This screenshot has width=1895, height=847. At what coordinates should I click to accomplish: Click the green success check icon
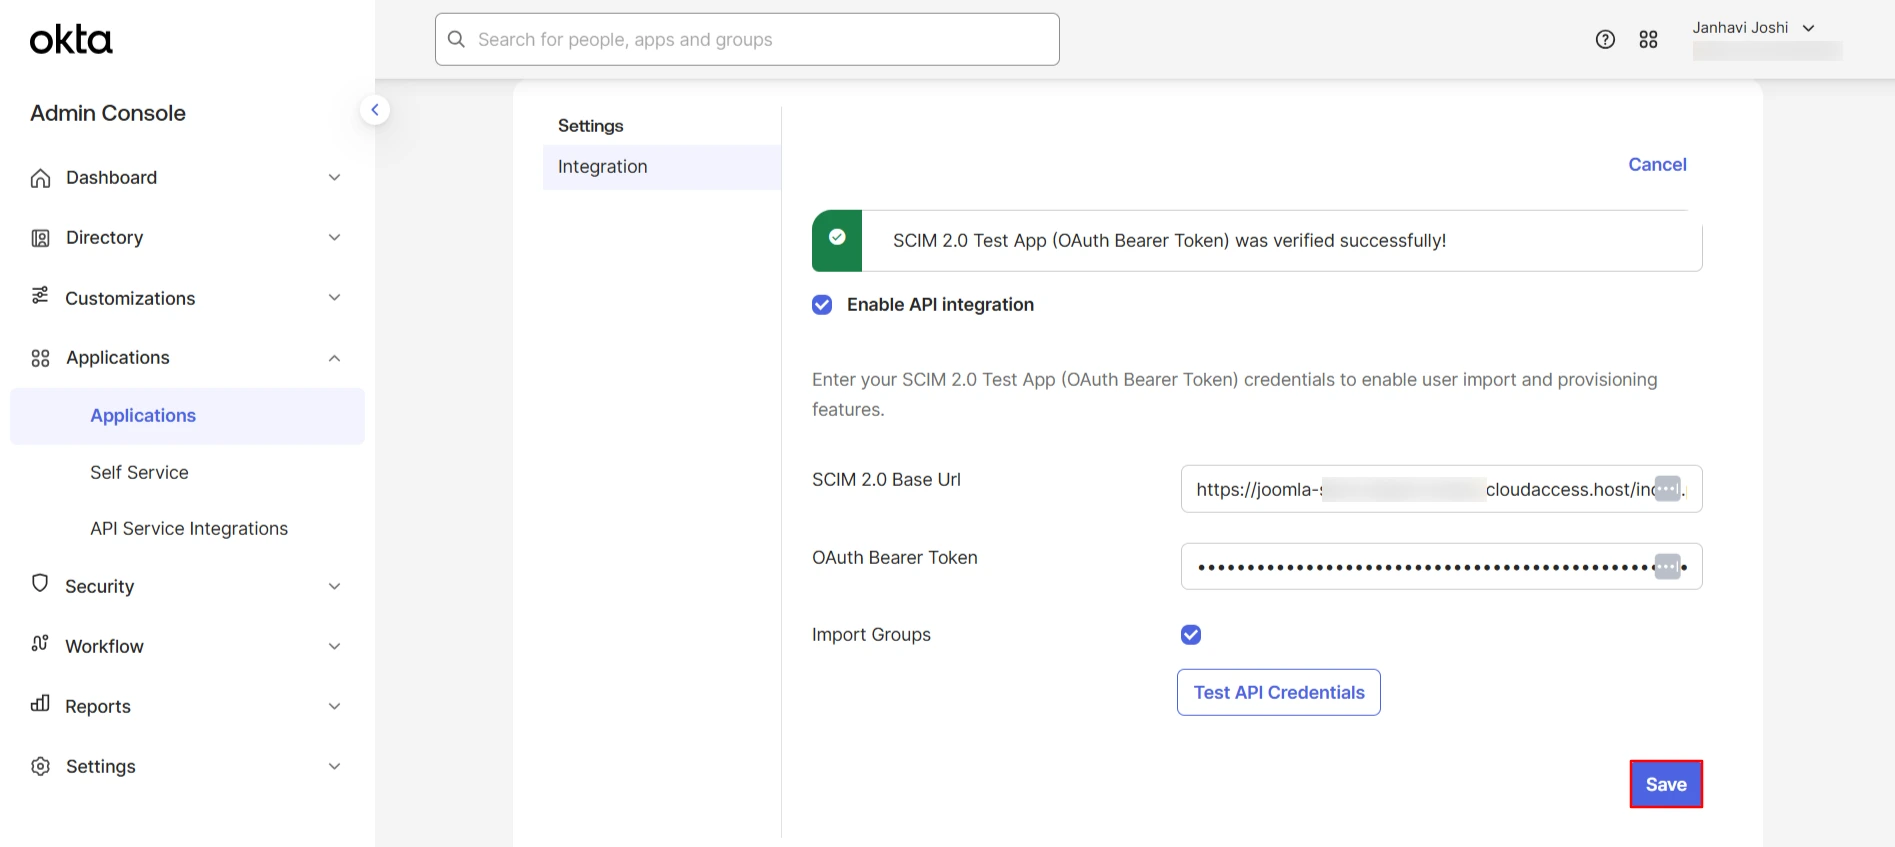click(x=837, y=237)
